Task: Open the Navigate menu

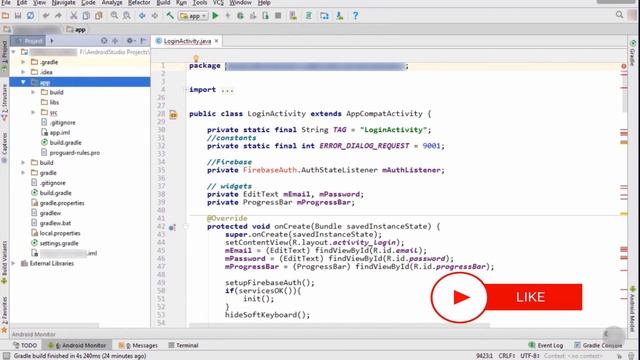Action: coord(63,3)
